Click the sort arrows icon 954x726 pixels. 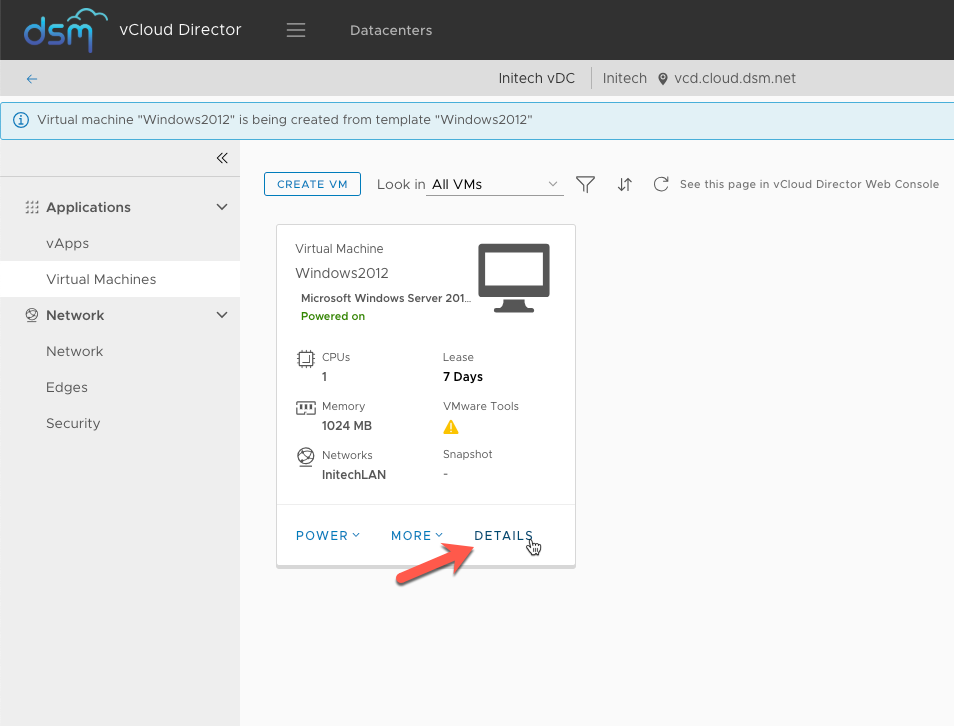(x=625, y=184)
